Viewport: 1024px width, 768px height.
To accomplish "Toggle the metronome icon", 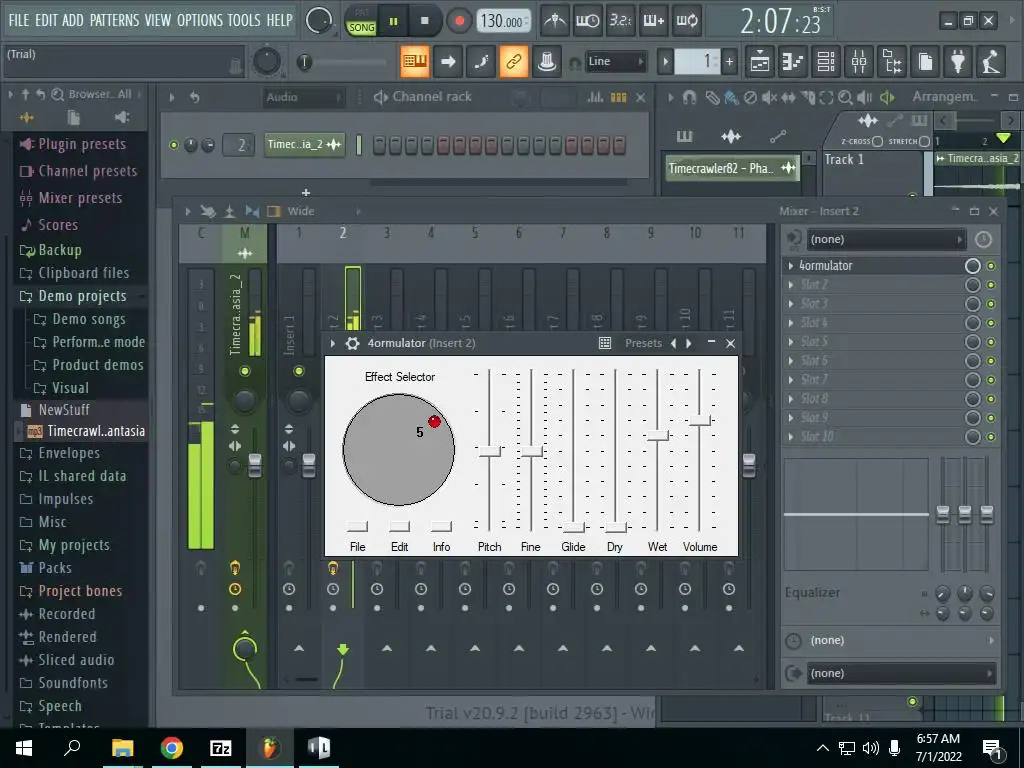I will click(x=555, y=22).
